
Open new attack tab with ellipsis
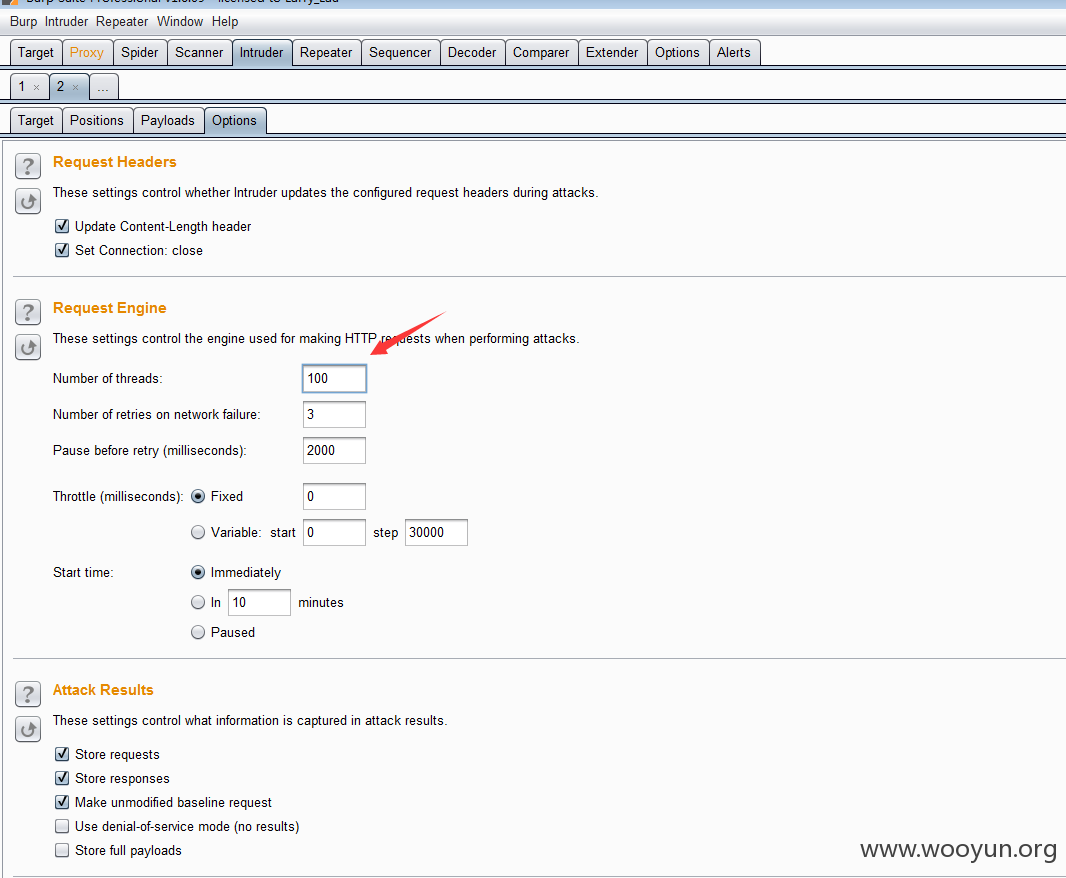click(103, 86)
